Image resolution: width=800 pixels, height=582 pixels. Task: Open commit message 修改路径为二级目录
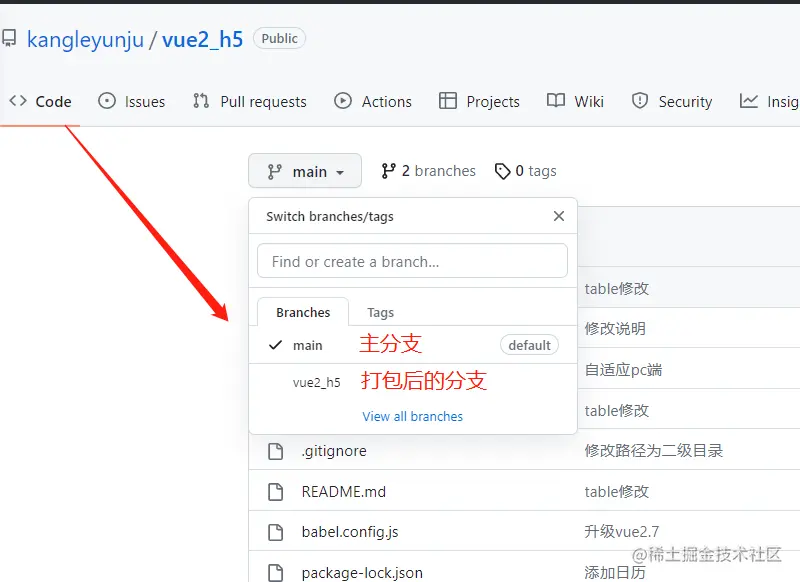click(654, 451)
